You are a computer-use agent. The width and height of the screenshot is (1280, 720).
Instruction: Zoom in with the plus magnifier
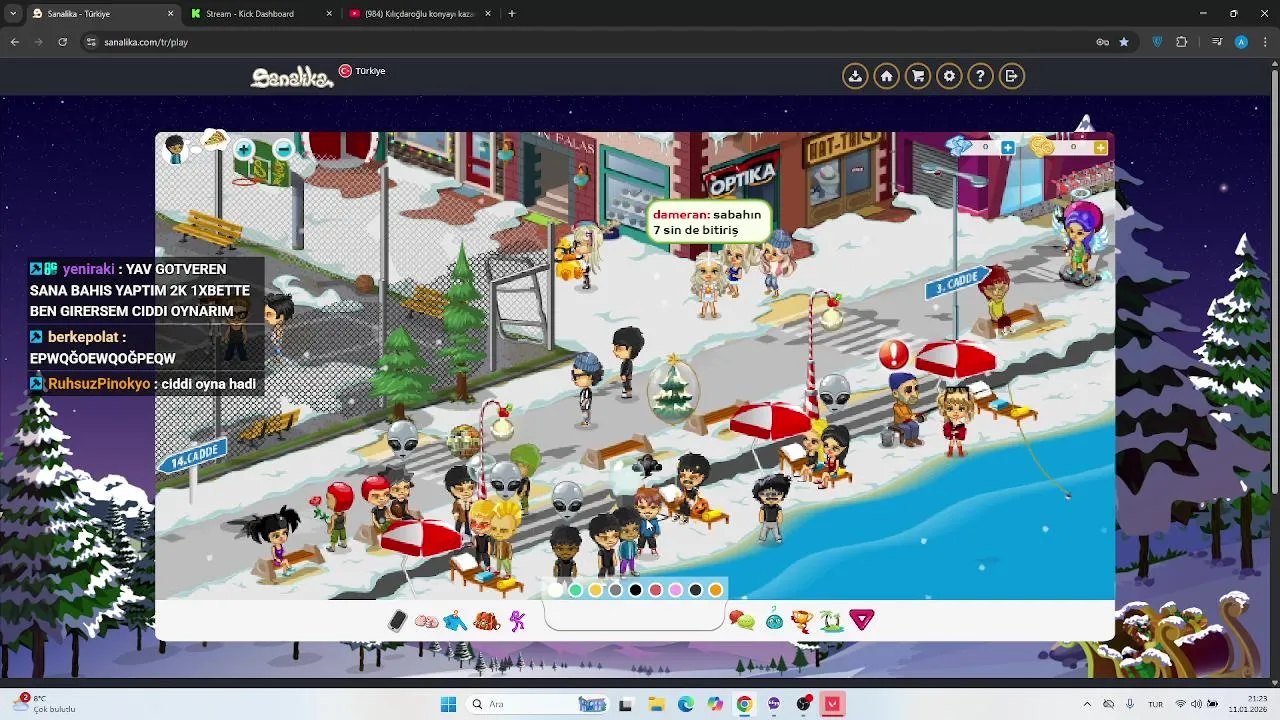pyautogui.click(x=244, y=150)
